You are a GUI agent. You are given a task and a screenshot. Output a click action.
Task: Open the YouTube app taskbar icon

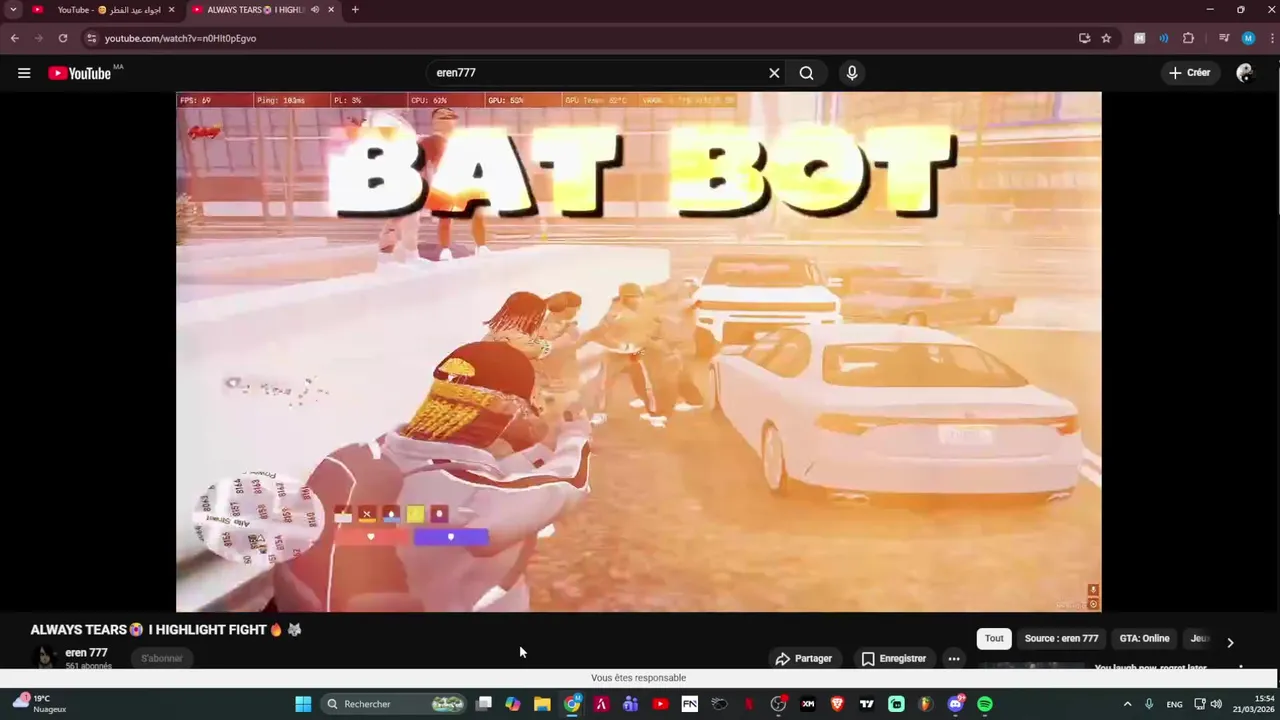(x=660, y=704)
